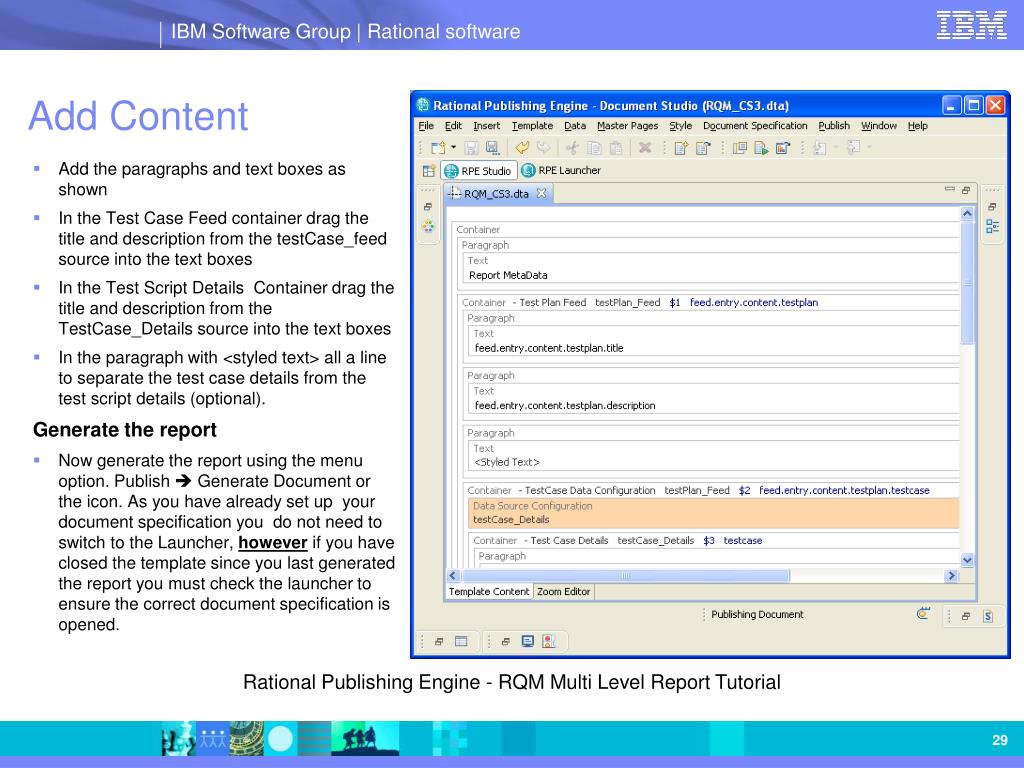This screenshot has height=768, width=1024.
Task: Select the "feed.entry.content.testplan.description" text element
Action: pos(565,406)
